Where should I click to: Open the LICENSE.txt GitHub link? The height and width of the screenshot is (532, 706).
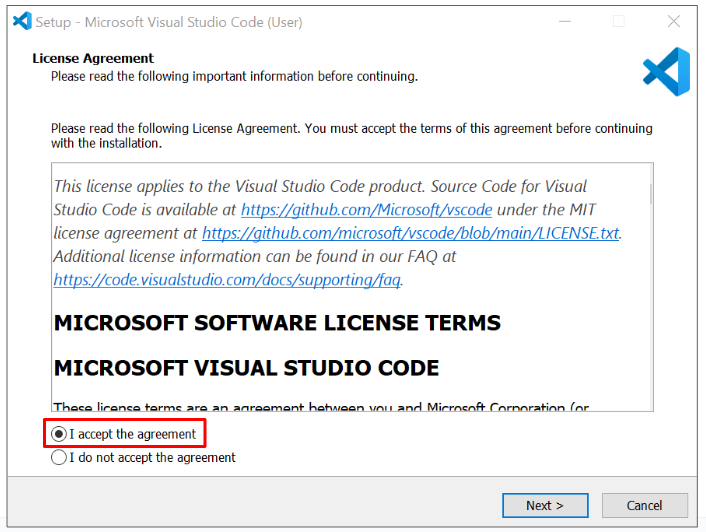[410, 233]
